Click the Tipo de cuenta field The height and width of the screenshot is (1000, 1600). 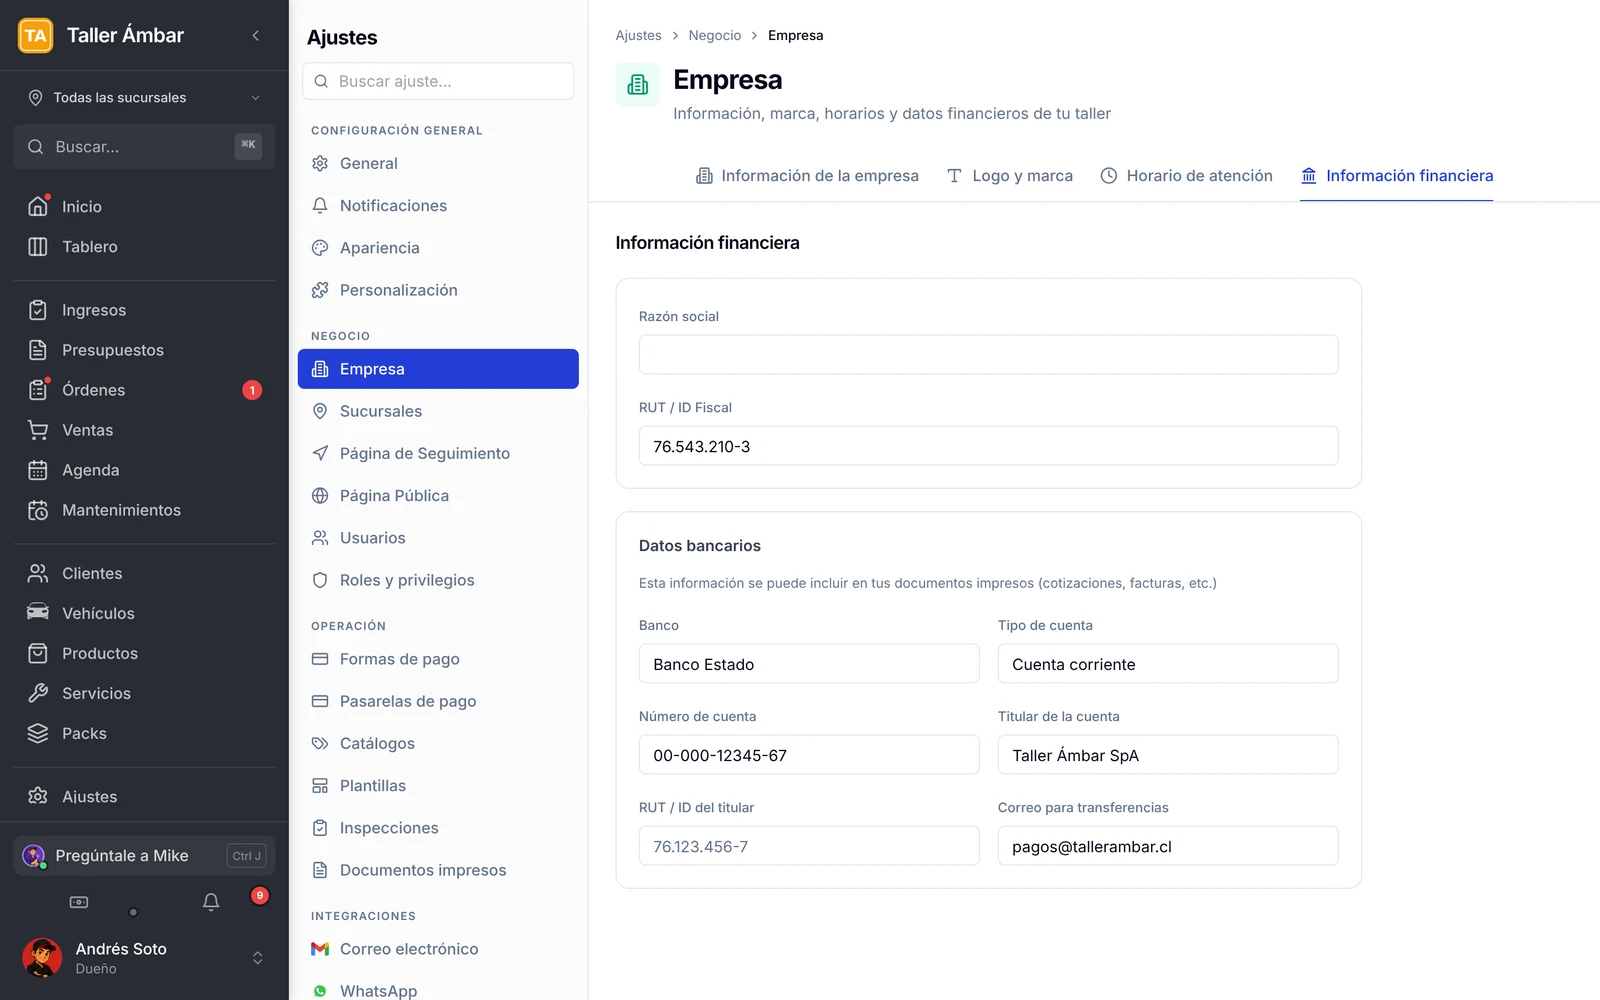[x=1168, y=664]
